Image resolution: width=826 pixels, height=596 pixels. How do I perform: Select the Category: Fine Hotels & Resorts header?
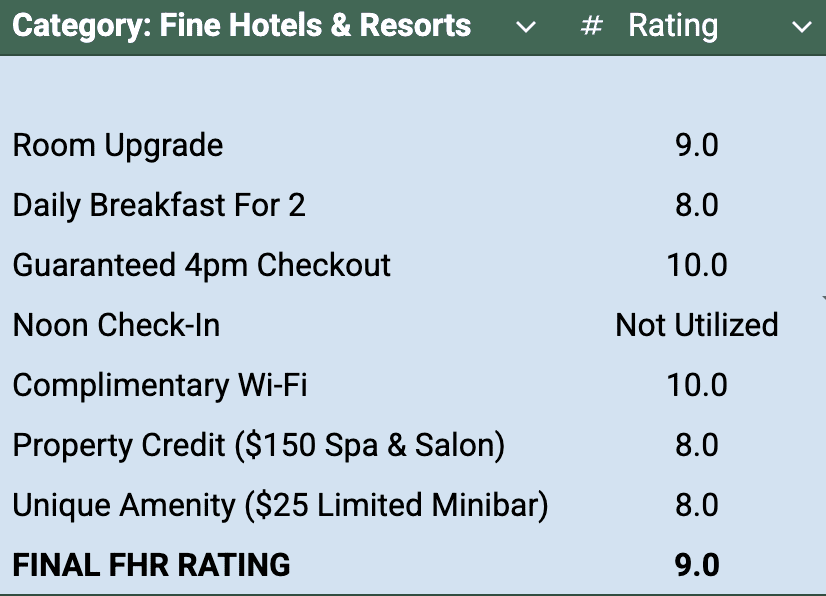242,26
